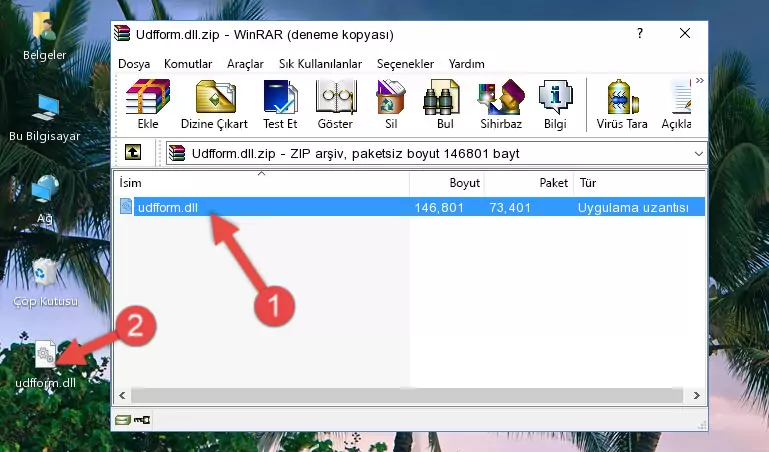Click the key password icon in status bar
This screenshot has height=452, width=769.
click(x=142, y=420)
